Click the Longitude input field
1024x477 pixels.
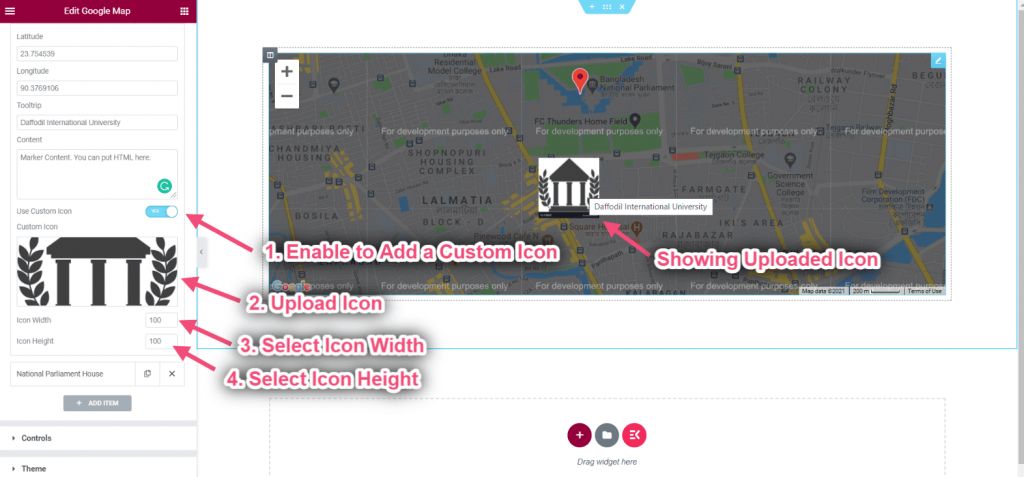click(x=97, y=88)
